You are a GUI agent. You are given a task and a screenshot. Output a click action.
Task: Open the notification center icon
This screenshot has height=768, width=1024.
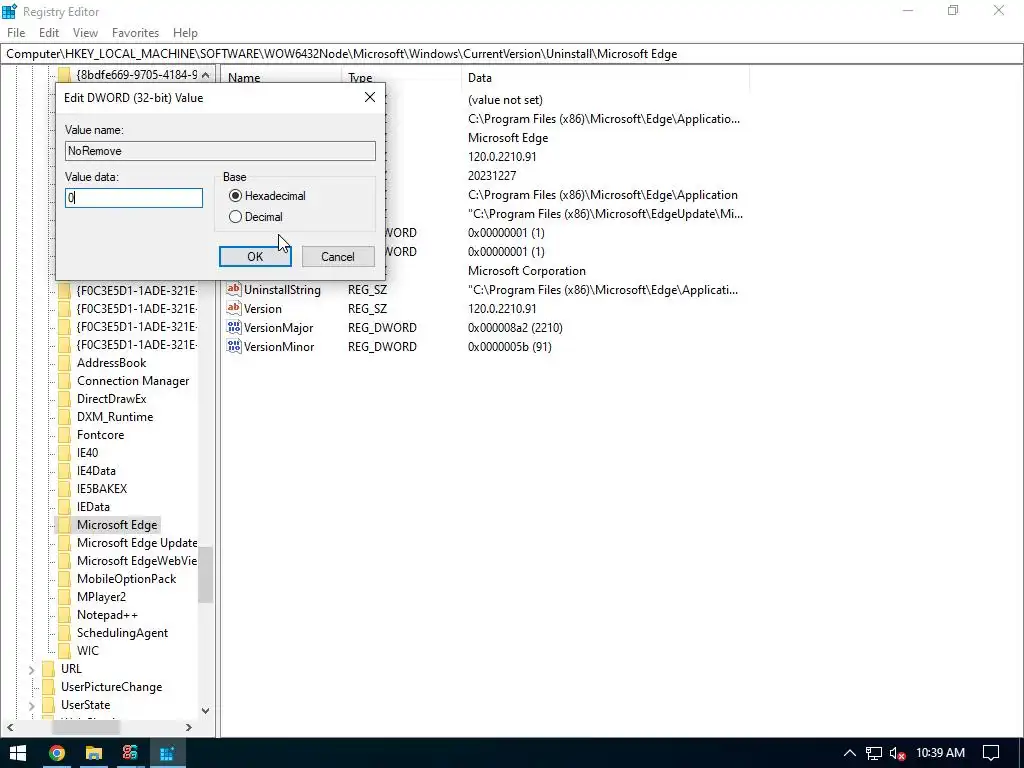click(x=991, y=753)
